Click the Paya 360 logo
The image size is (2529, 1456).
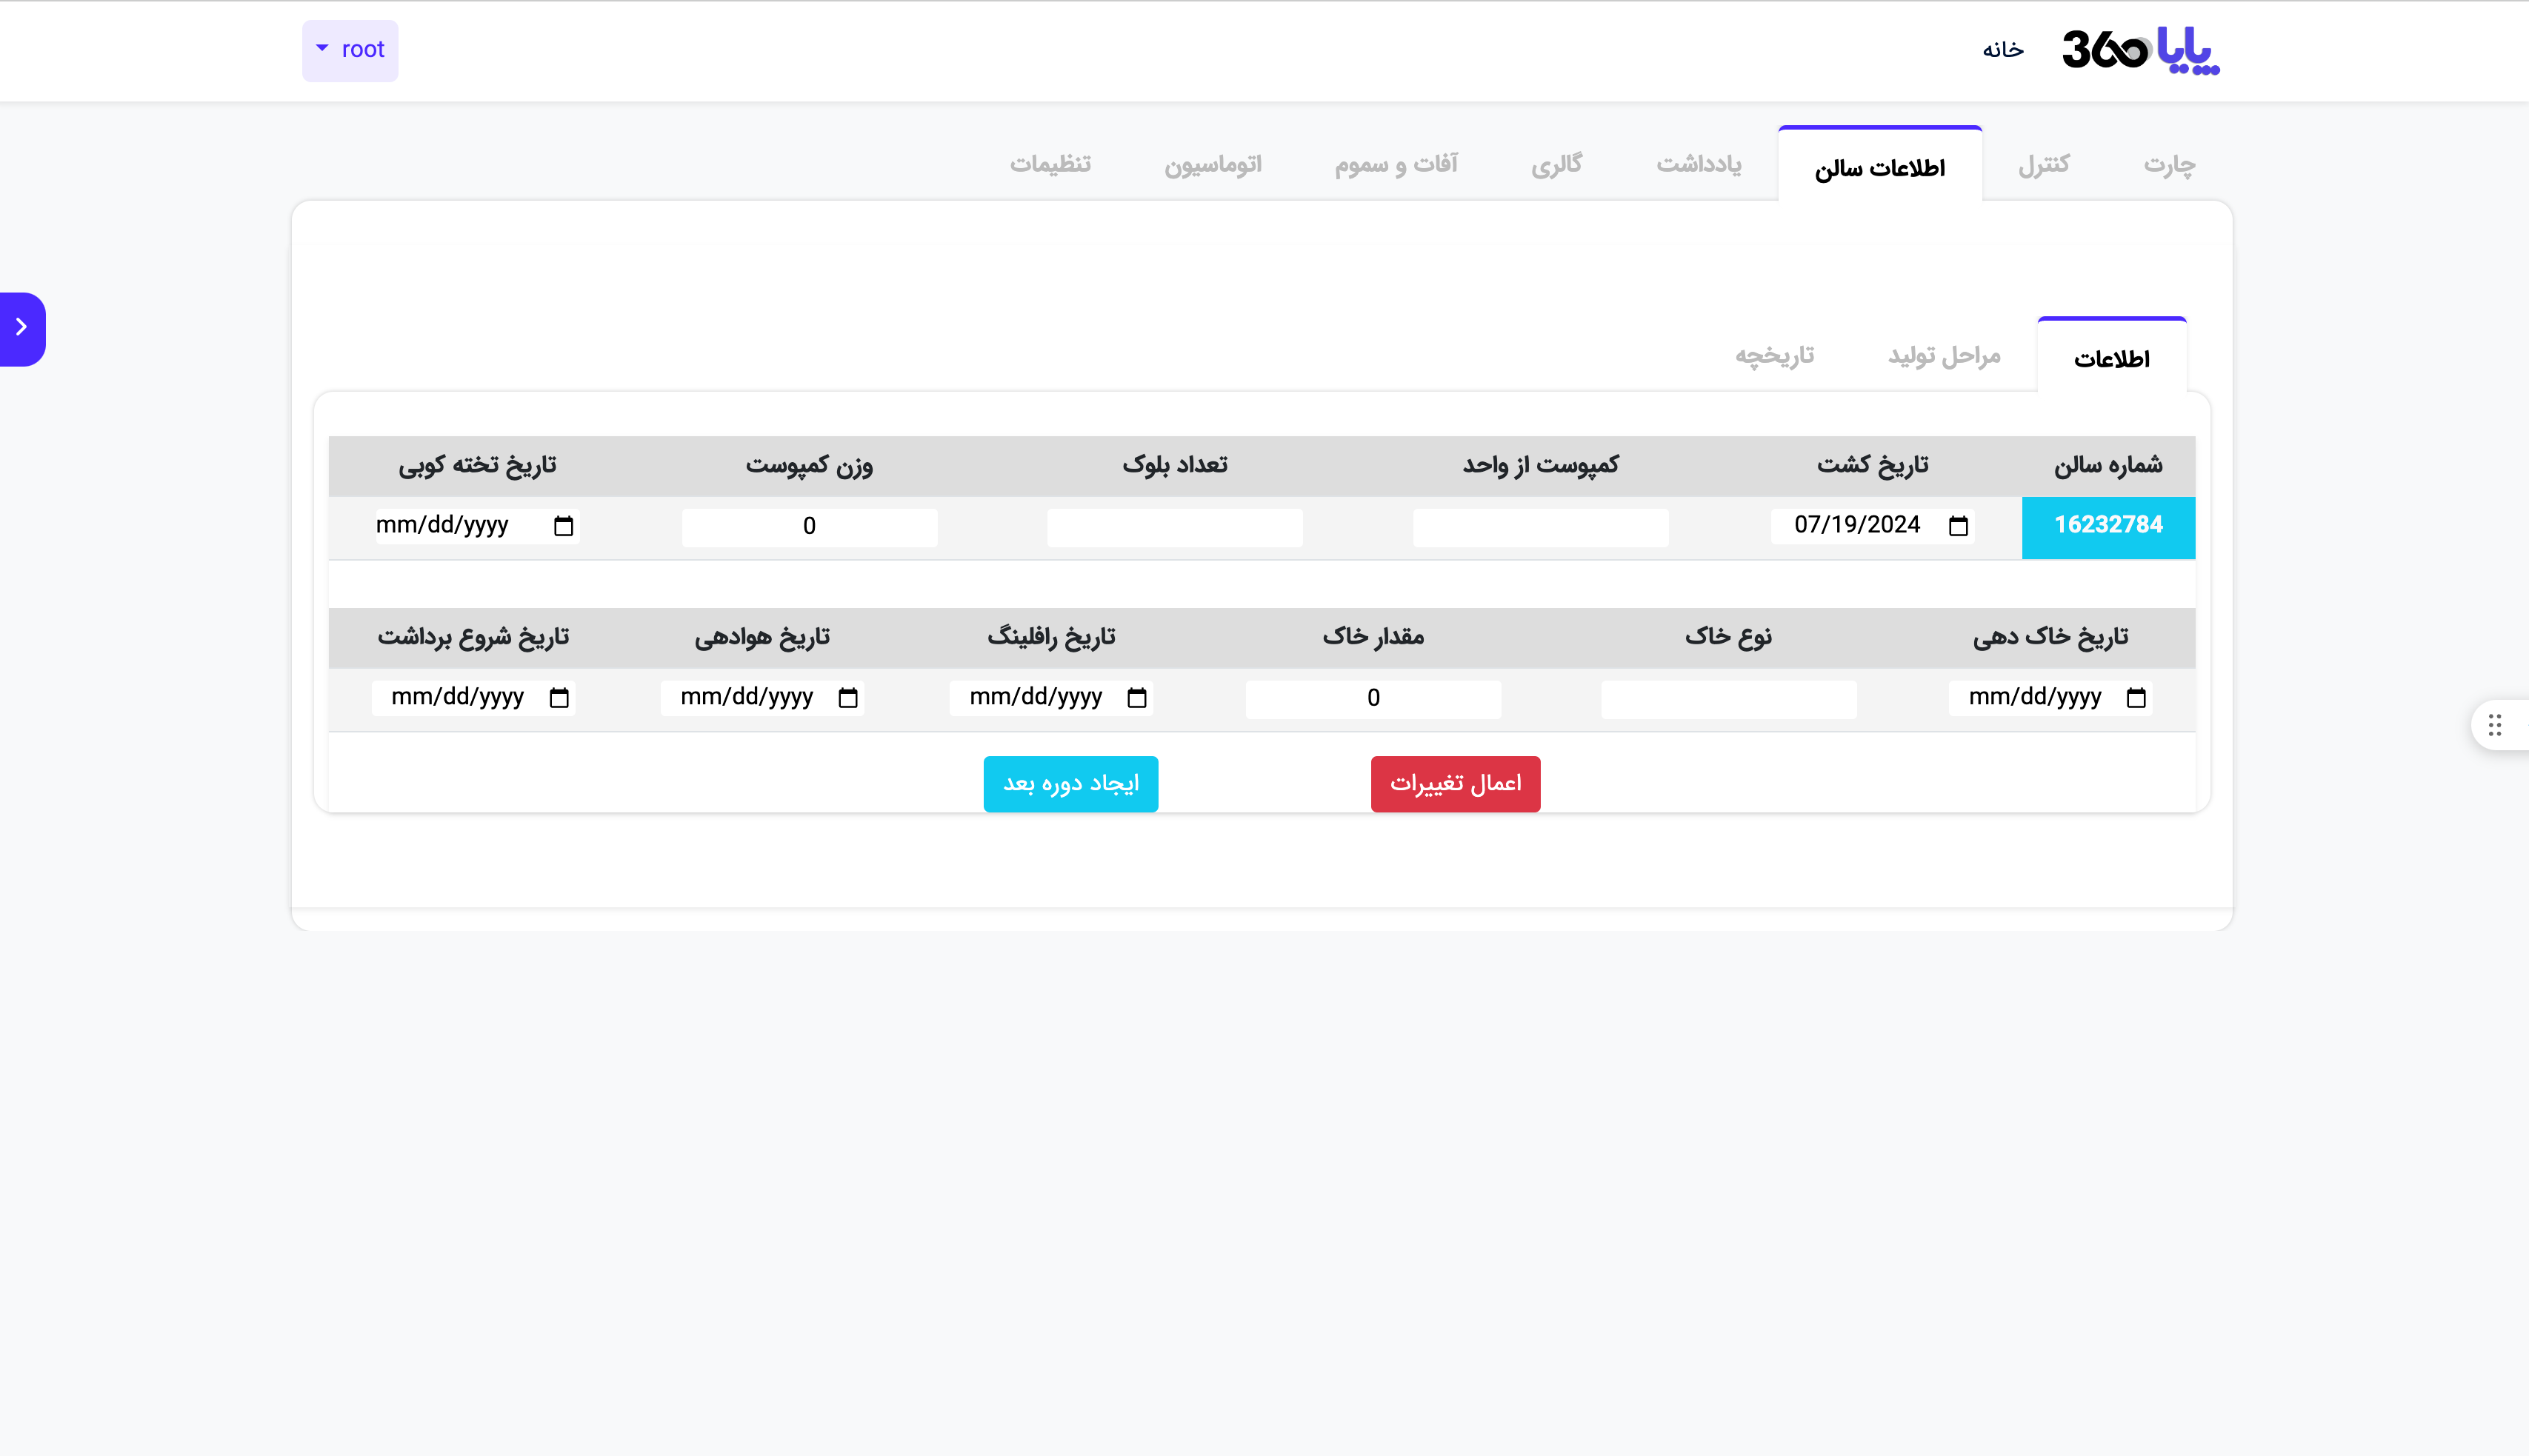point(2141,50)
